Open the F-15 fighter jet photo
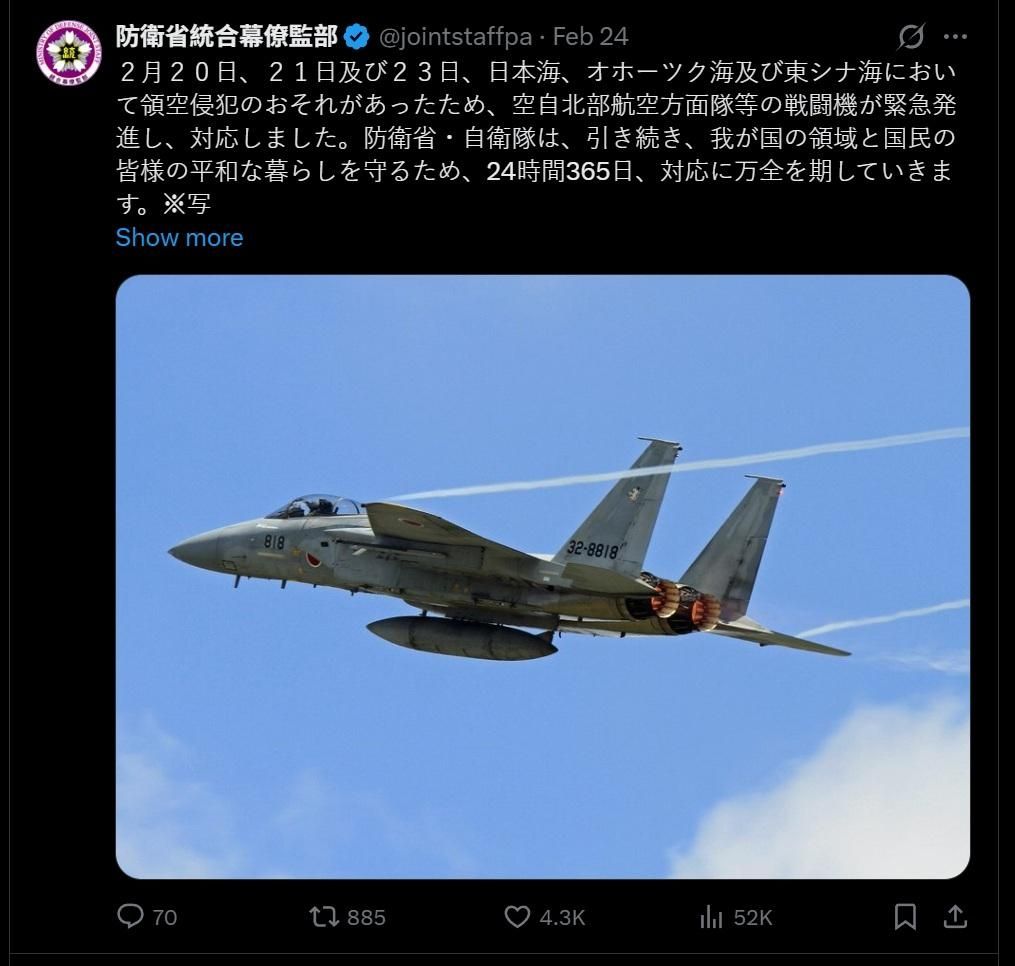Viewport: 1015px width, 966px height. click(x=542, y=576)
